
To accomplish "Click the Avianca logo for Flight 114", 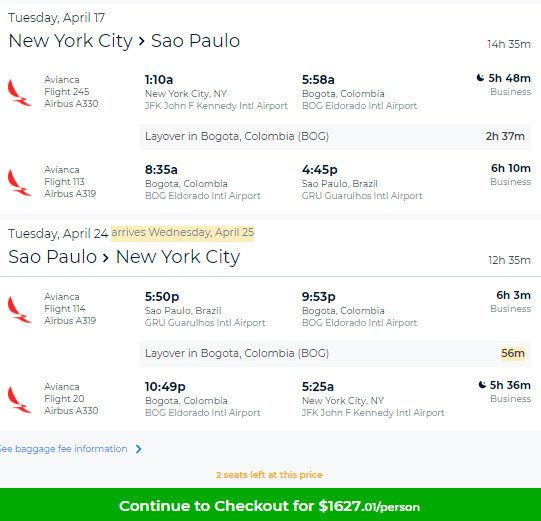I will [19, 309].
